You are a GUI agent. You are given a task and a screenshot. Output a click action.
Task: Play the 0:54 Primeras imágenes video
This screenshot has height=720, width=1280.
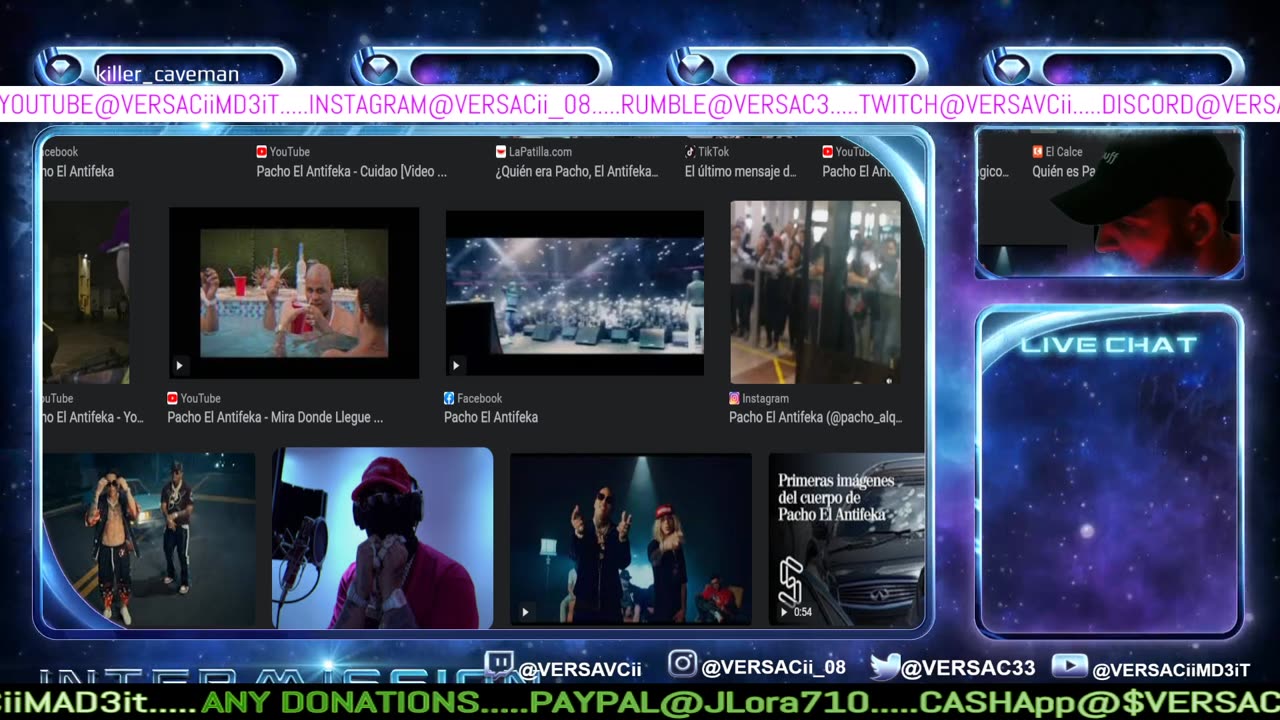(846, 540)
